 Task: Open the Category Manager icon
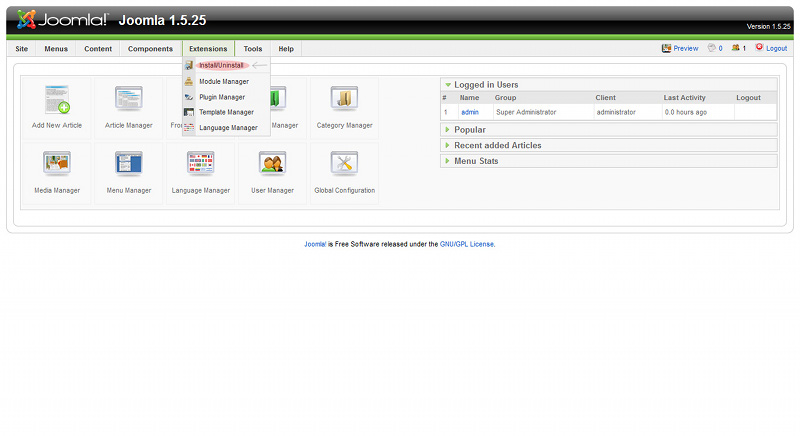344,98
